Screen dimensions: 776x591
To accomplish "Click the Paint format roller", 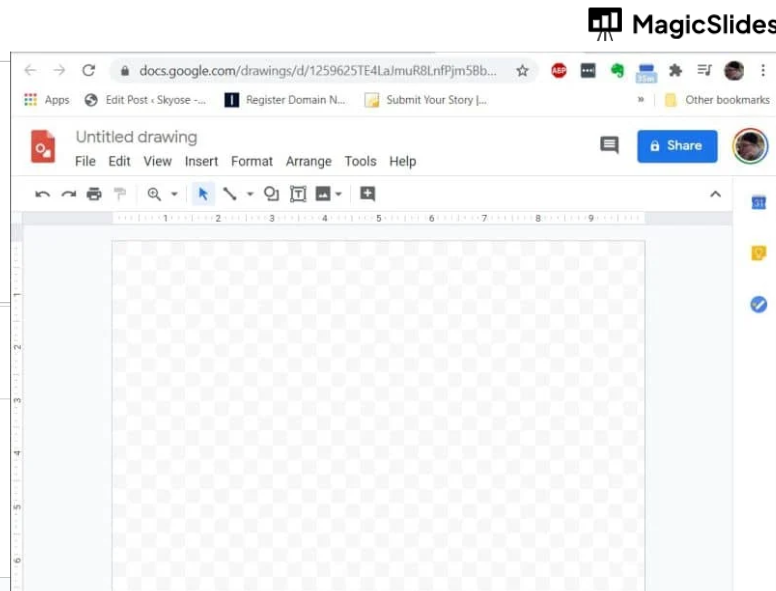I will tap(120, 194).
